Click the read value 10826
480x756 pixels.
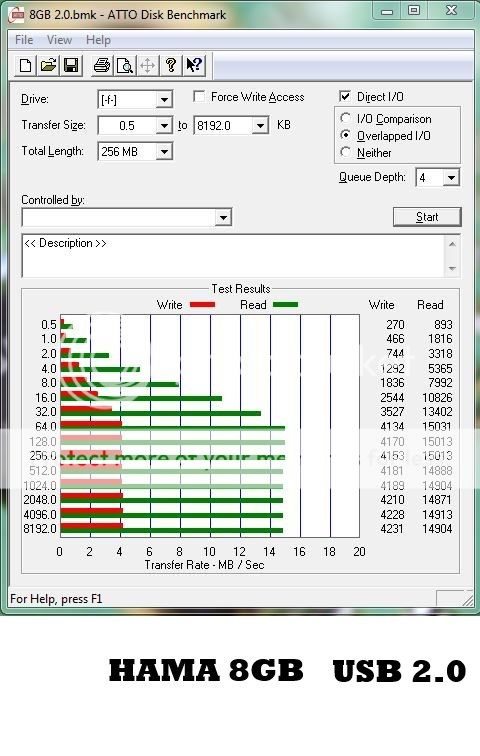pos(437,398)
